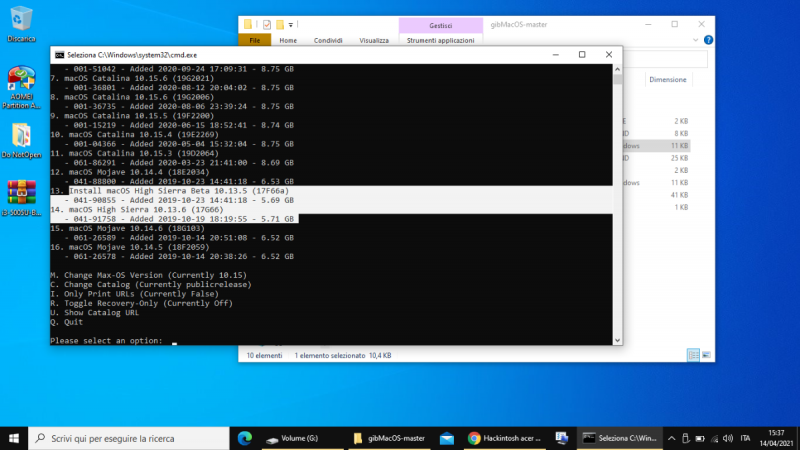Open the File tab in Explorer

click(x=255, y=40)
